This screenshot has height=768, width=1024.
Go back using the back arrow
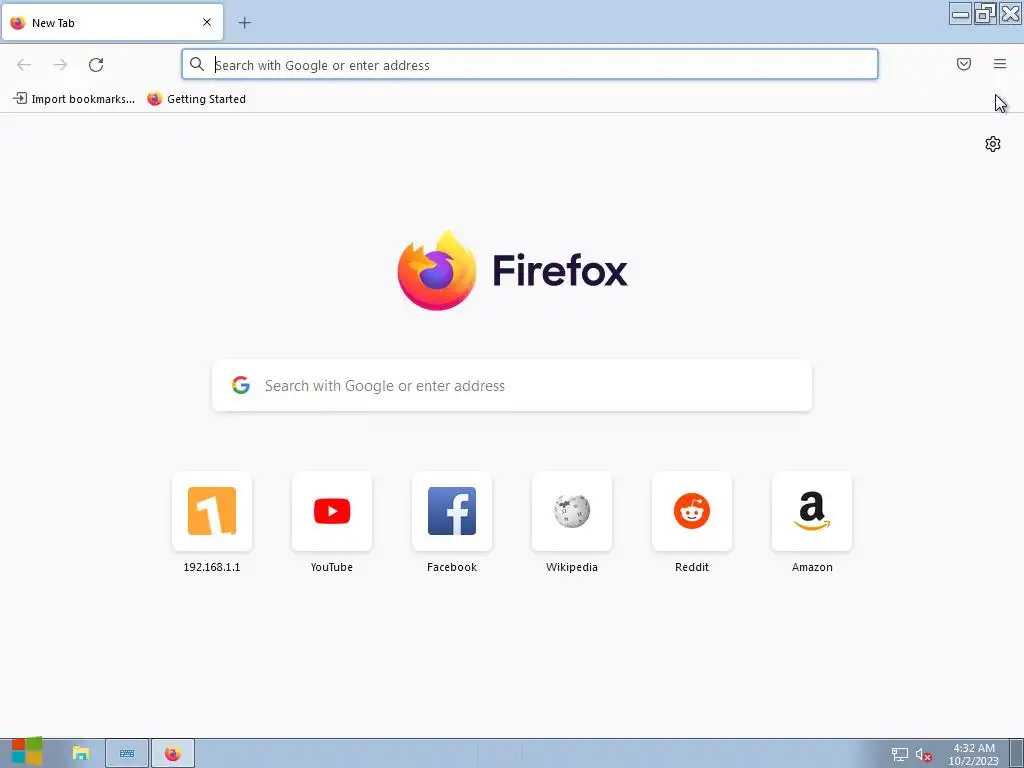tap(24, 65)
